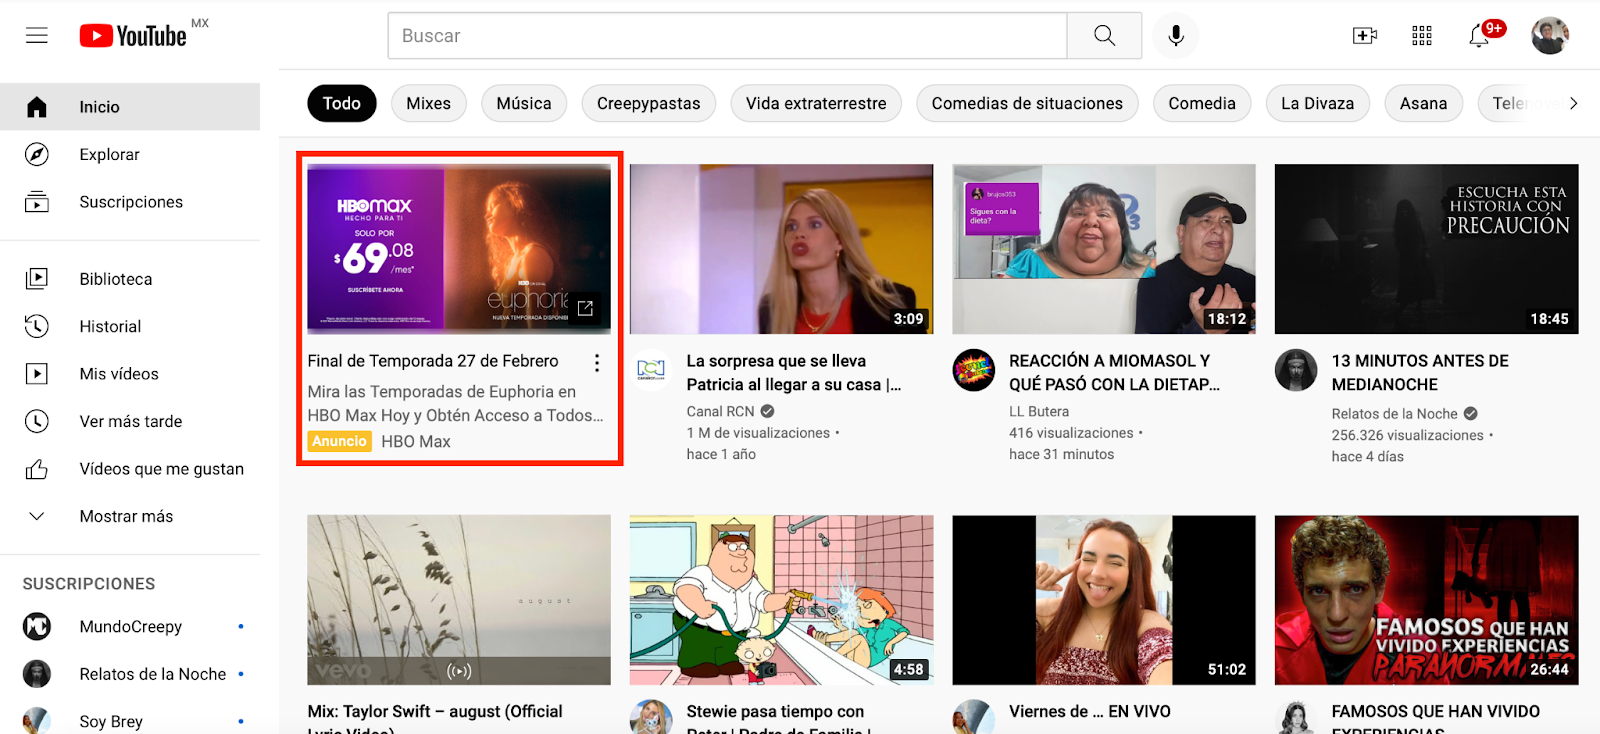The width and height of the screenshot is (1600, 734).
Task: Open the MundoCreepy subscription channel
Action: (x=130, y=626)
